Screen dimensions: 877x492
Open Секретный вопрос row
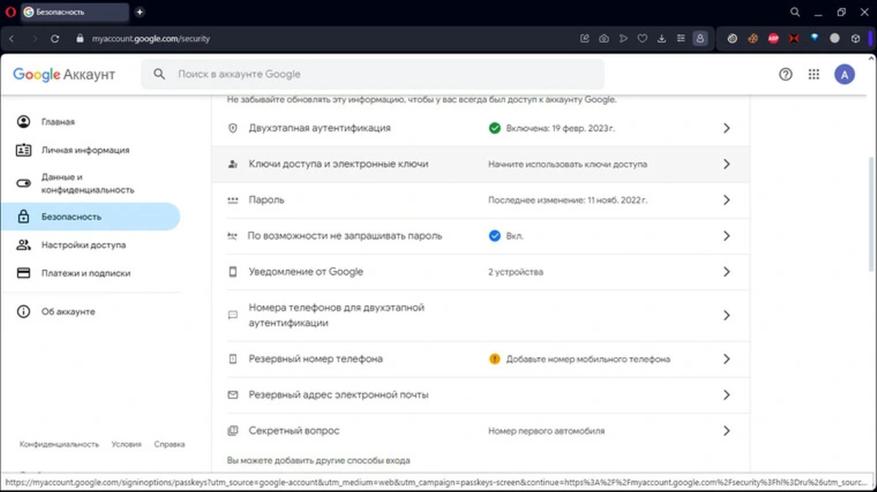(480, 430)
